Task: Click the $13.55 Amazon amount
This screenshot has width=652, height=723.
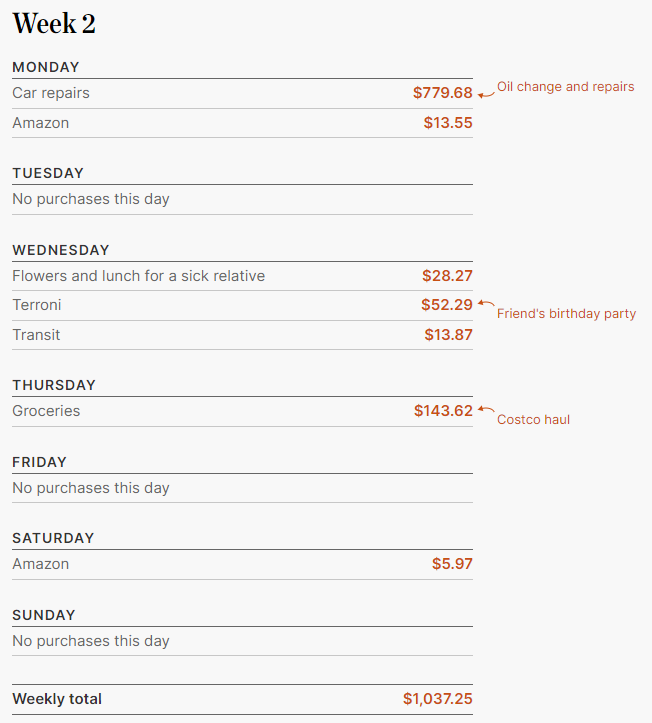Action: point(448,123)
